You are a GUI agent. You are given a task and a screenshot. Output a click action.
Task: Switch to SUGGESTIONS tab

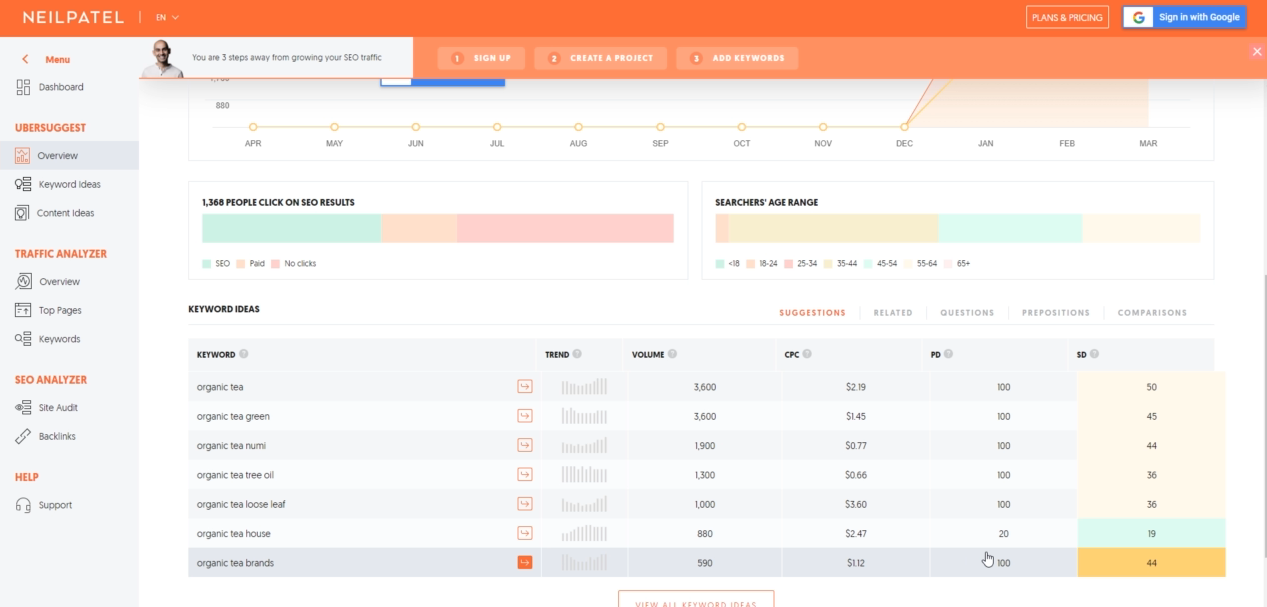[812, 313]
